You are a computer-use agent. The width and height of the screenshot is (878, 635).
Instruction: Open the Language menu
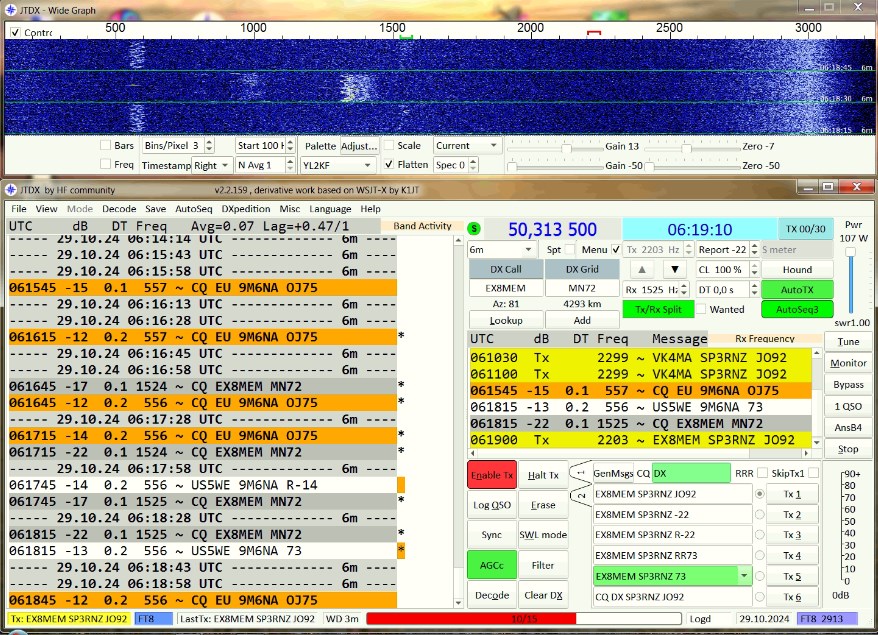[x=330, y=208]
